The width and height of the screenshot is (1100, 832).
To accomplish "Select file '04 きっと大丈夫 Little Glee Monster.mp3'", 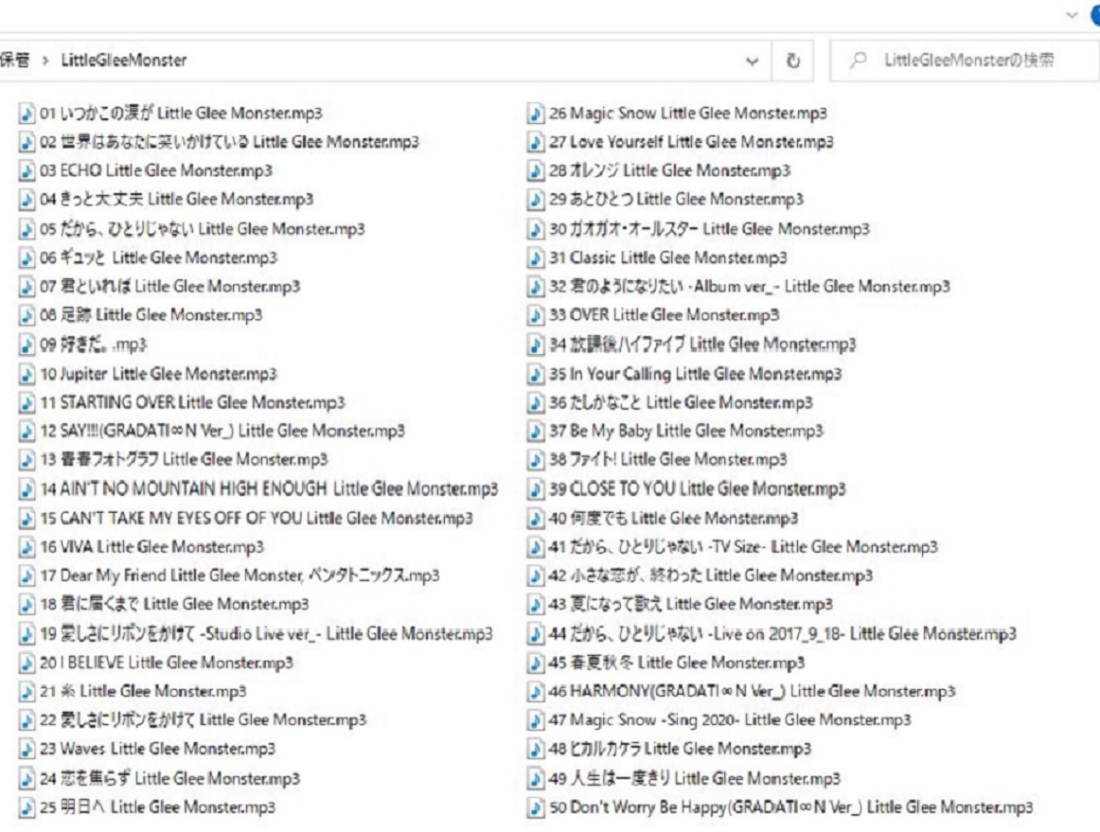I will coord(166,200).
